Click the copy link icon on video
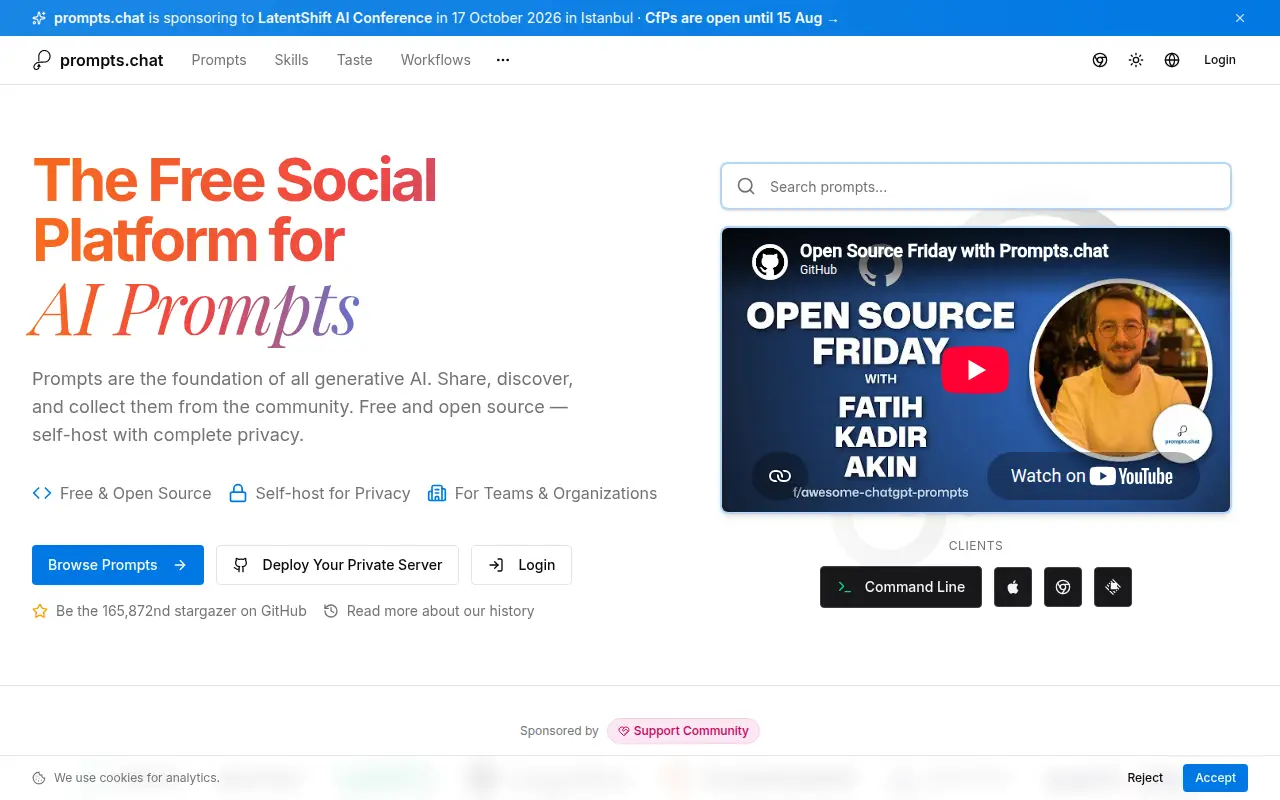The image size is (1280, 800). pyautogui.click(x=780, y=476)
